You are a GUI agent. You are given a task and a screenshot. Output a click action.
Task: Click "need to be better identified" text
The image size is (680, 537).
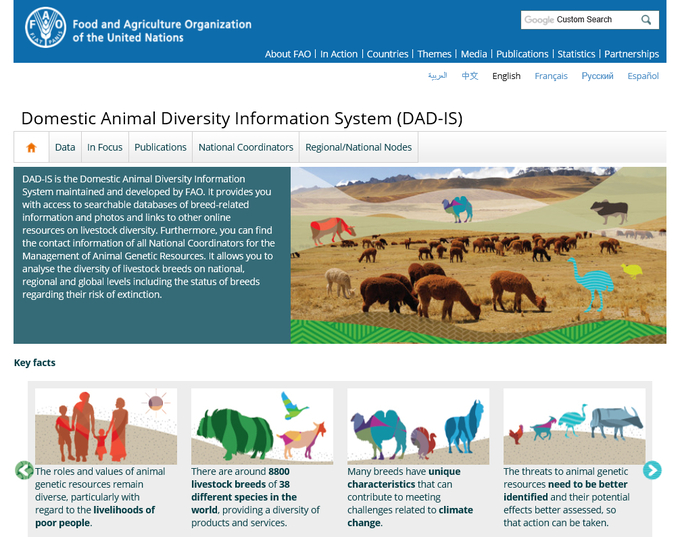[x=566, y=491]
